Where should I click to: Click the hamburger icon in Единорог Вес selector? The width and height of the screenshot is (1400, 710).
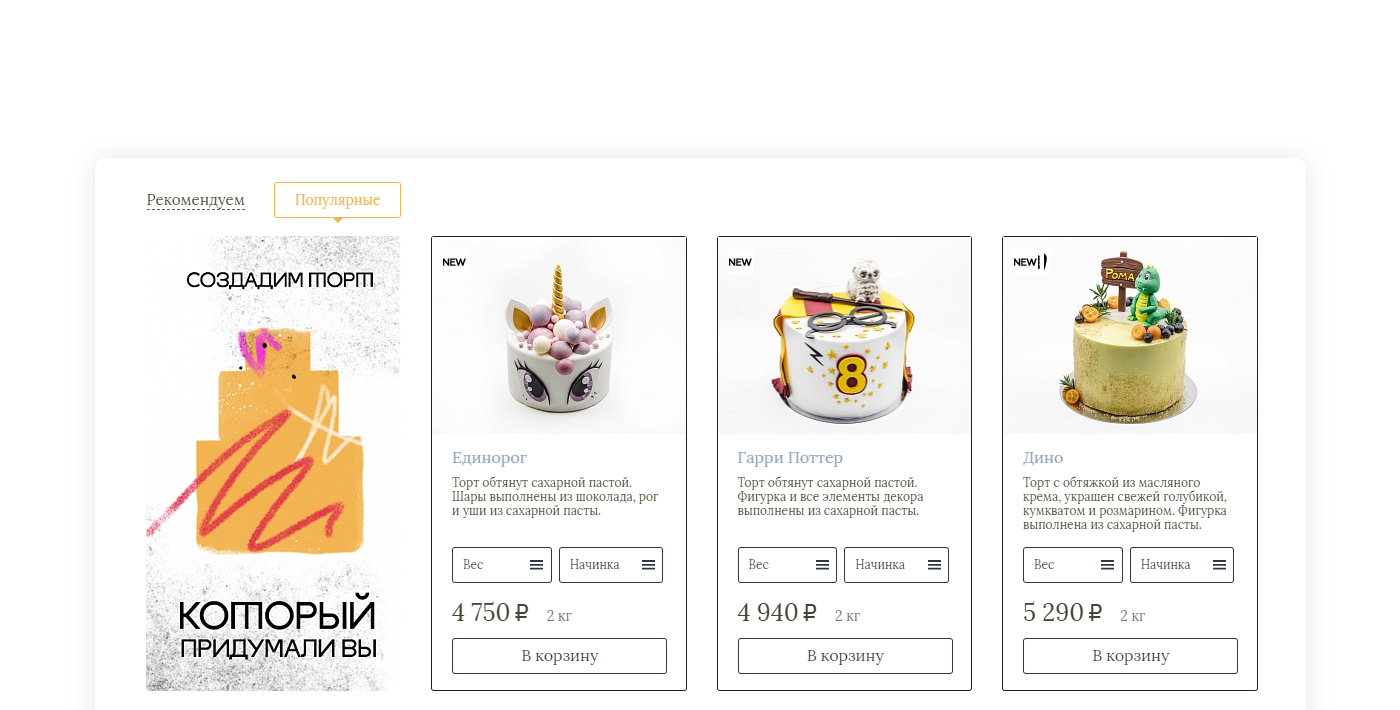click(x=536, y=565)
